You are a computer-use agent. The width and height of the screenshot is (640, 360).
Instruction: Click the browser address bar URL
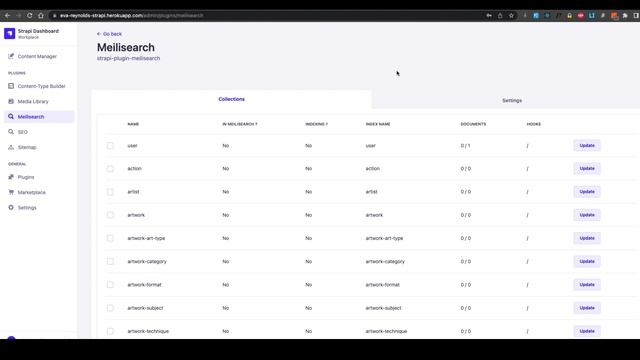(131, 16)
